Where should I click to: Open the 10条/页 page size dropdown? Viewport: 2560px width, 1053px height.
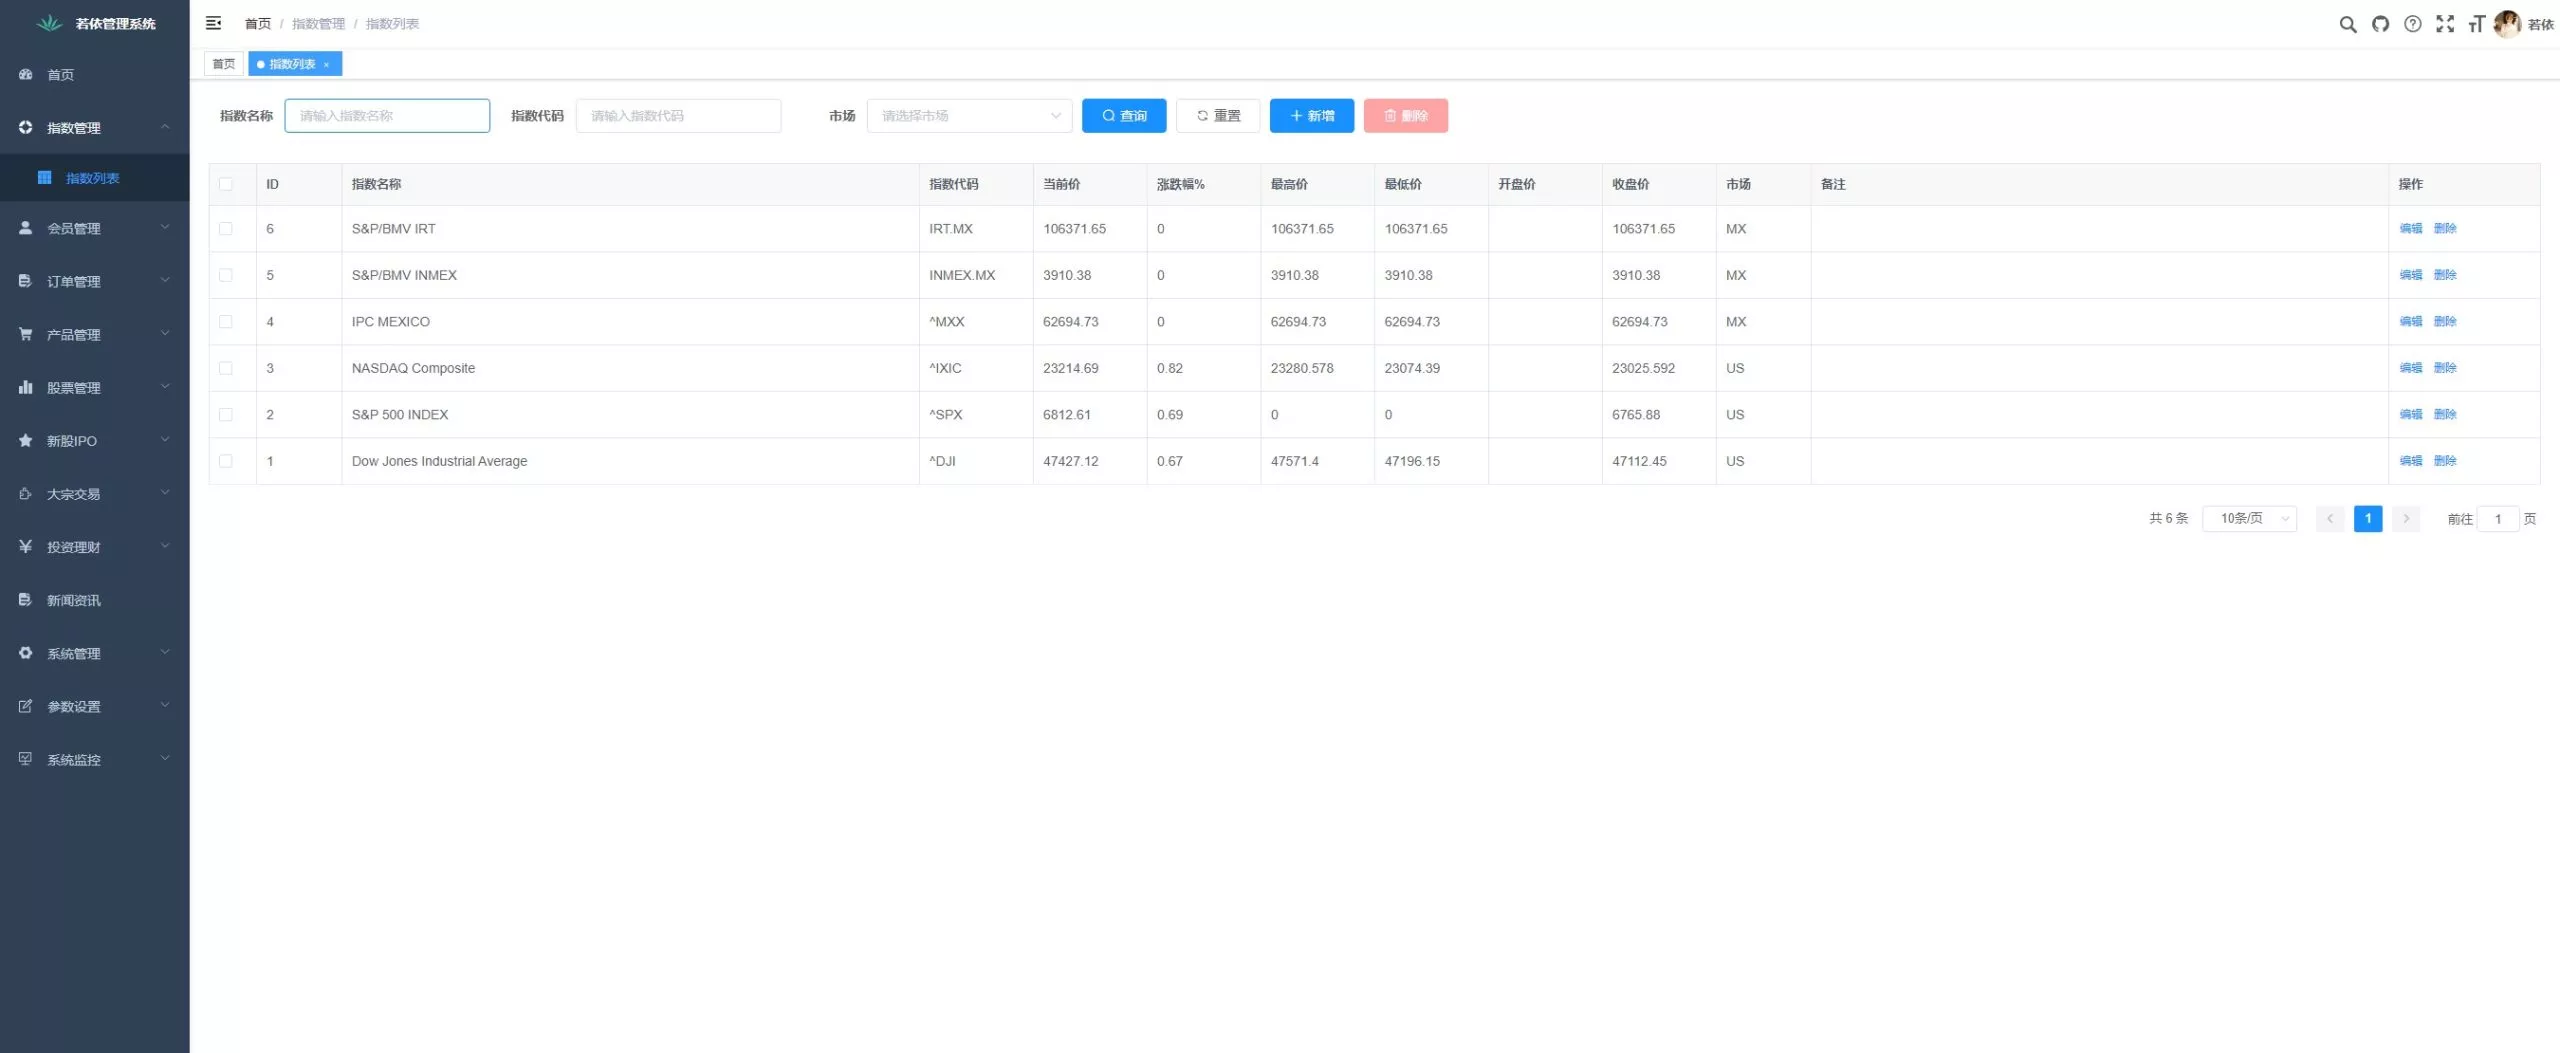coord(2249,519)
